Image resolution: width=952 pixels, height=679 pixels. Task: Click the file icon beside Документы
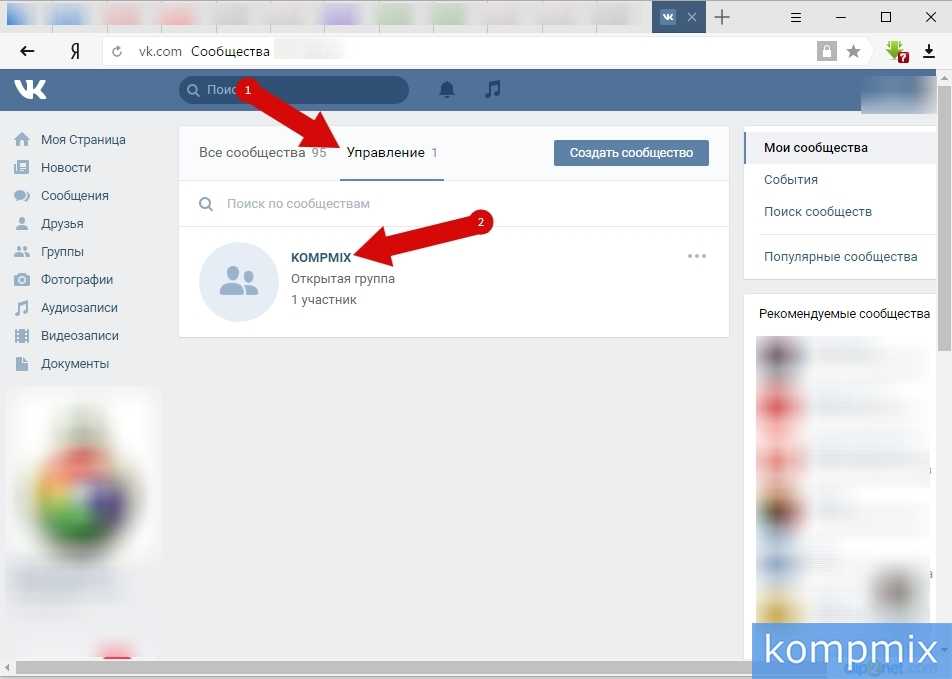point(22,364)
